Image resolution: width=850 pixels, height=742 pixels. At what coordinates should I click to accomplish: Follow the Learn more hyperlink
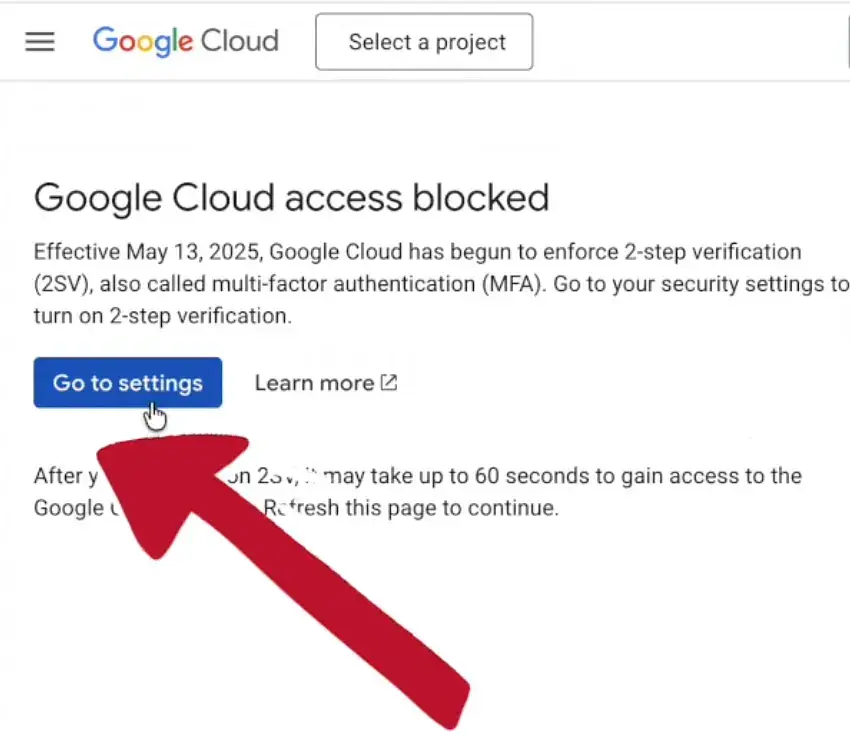(x=315, y=382)
